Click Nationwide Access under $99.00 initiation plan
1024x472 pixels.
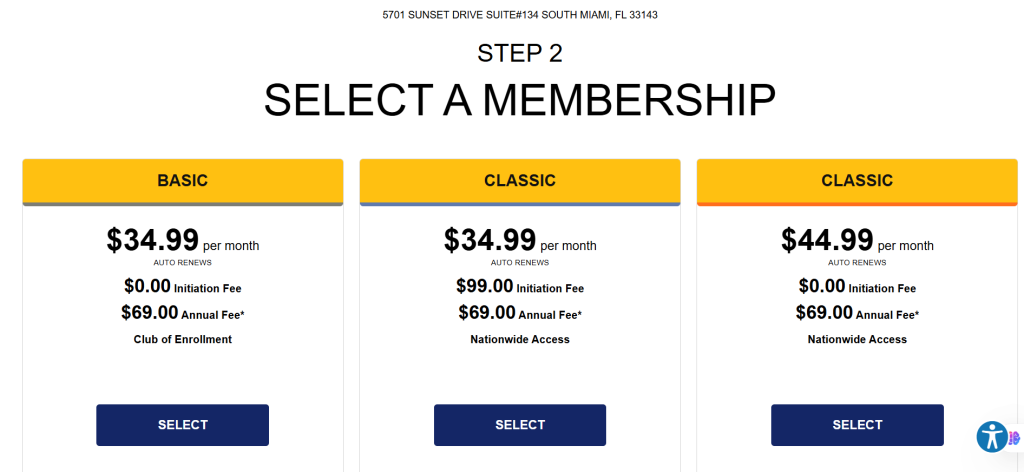pyautogui.click(x=520, y=339)
